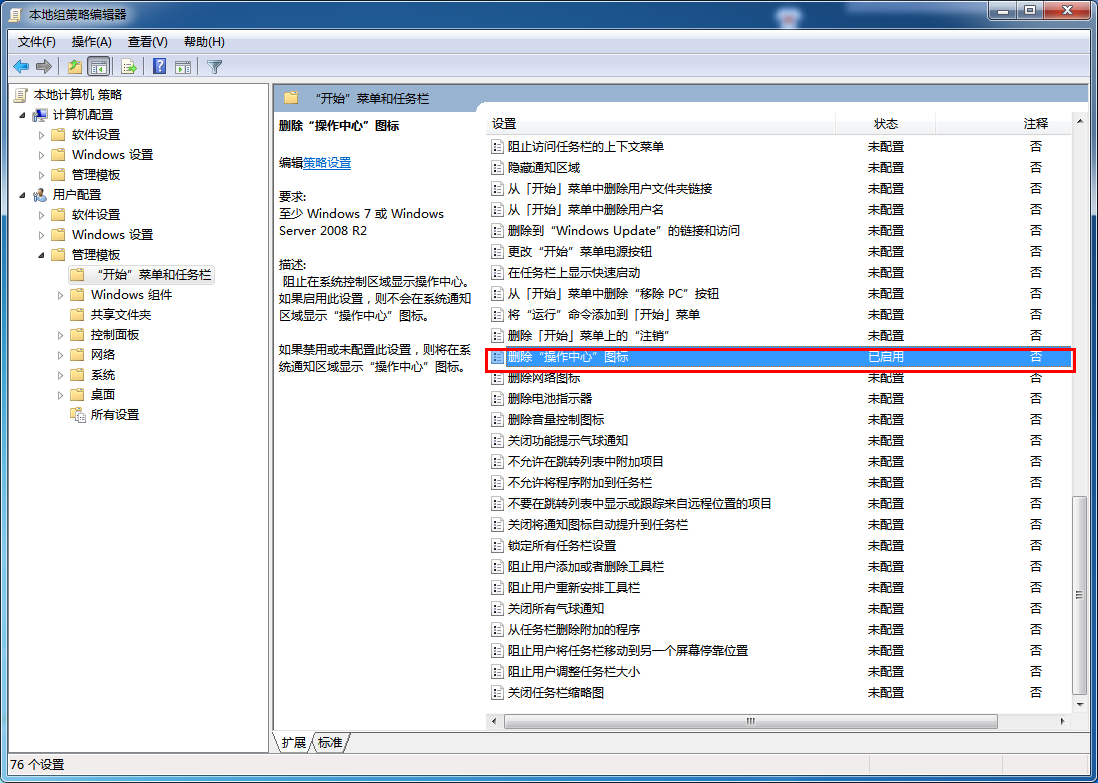Switch to the 扩展 tab

293,742
